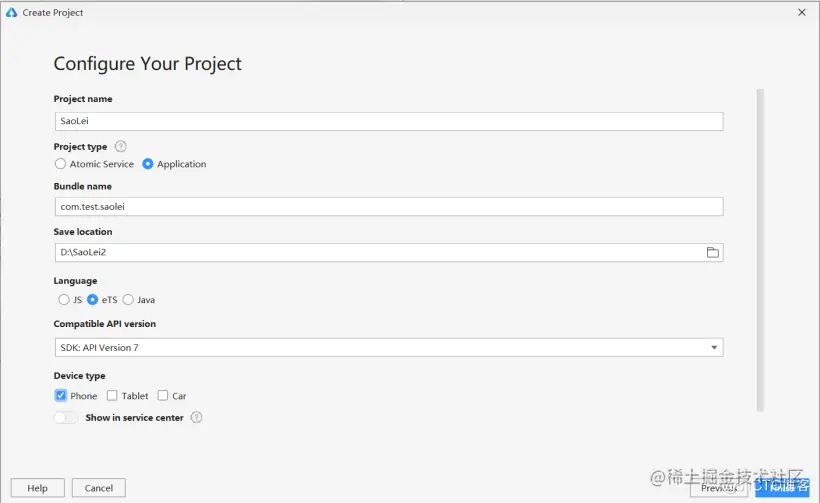Enable the Tablet device type
This screenshot has width=820, height=503.
pos(112,396)
